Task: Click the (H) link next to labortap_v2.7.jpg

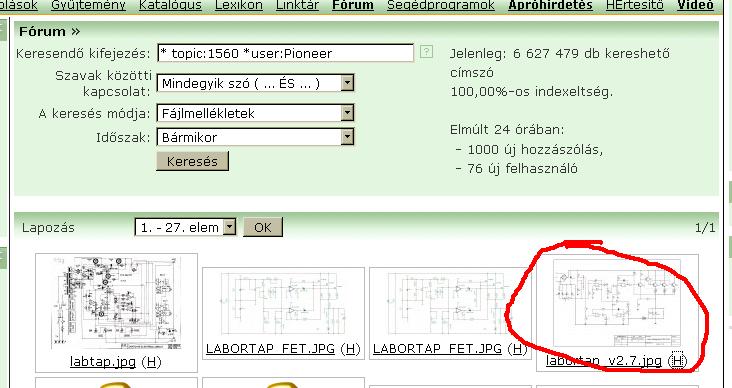Action: [677, 360]
